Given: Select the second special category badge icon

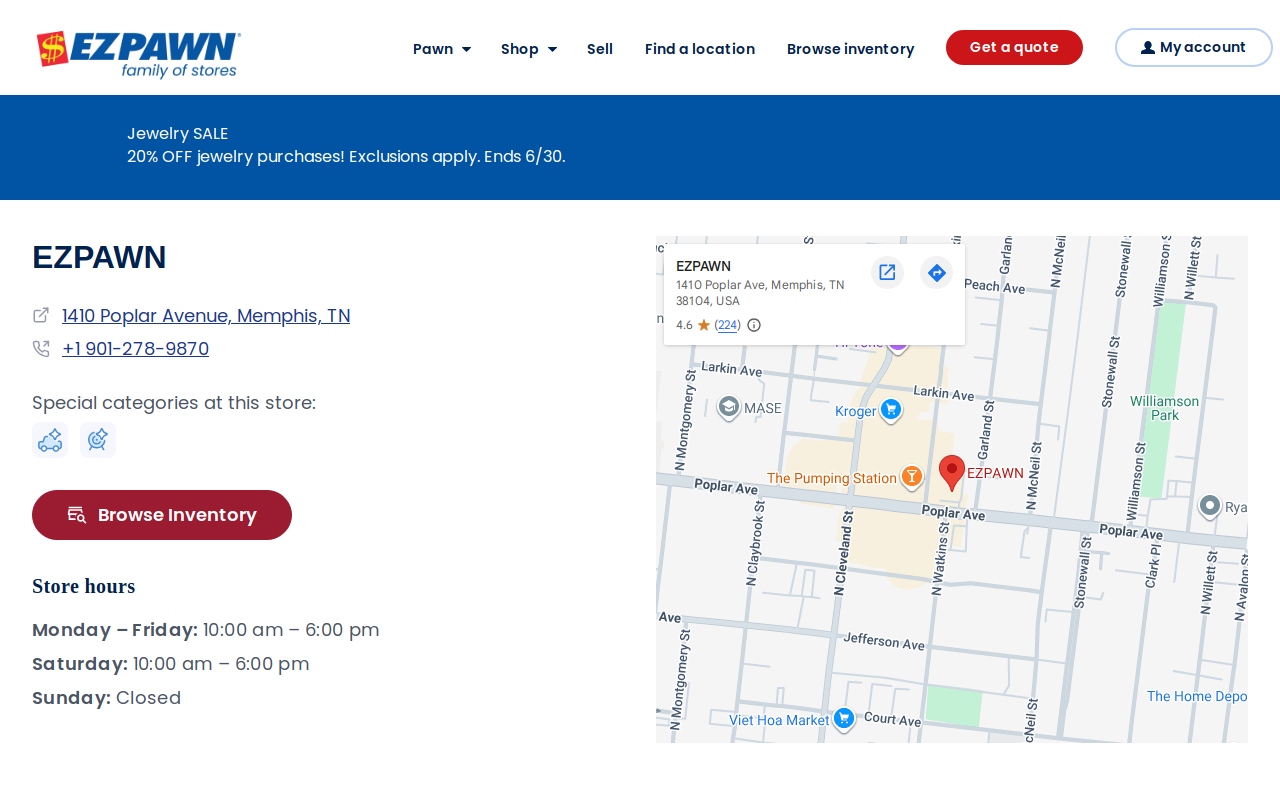Looking at the screenshot, I should tap(98, 440).
